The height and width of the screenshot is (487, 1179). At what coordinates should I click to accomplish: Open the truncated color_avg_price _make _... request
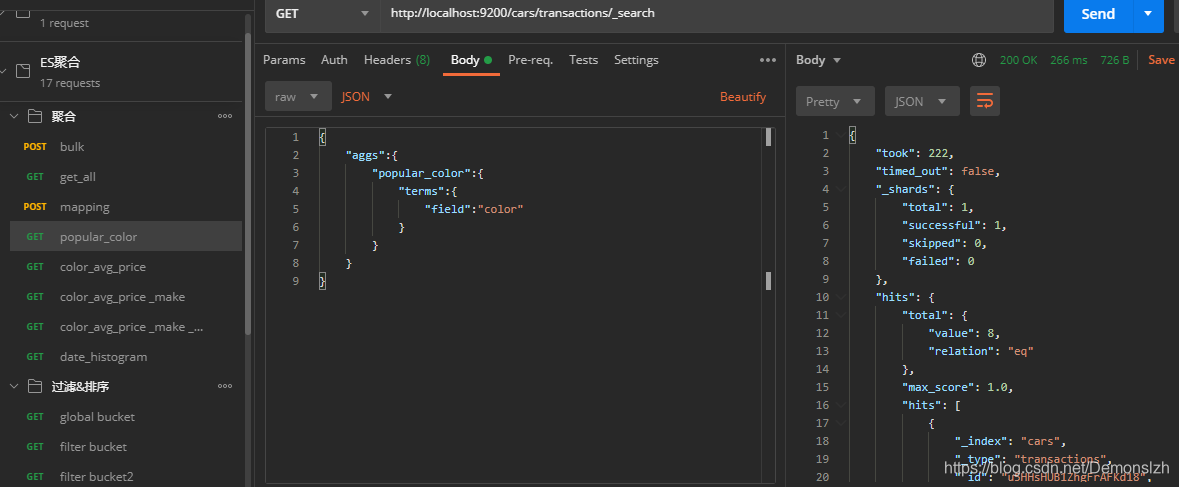coord(126,327)
